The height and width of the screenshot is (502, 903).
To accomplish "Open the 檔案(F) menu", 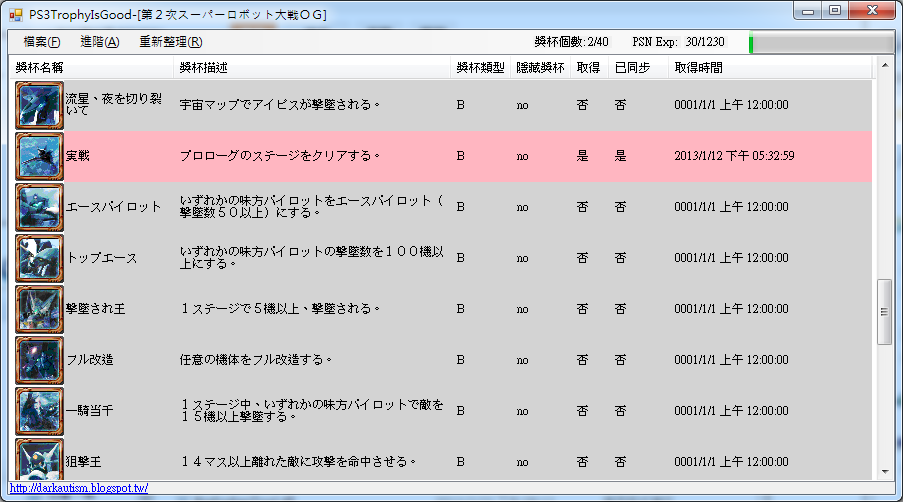I will tap(41, 42).
